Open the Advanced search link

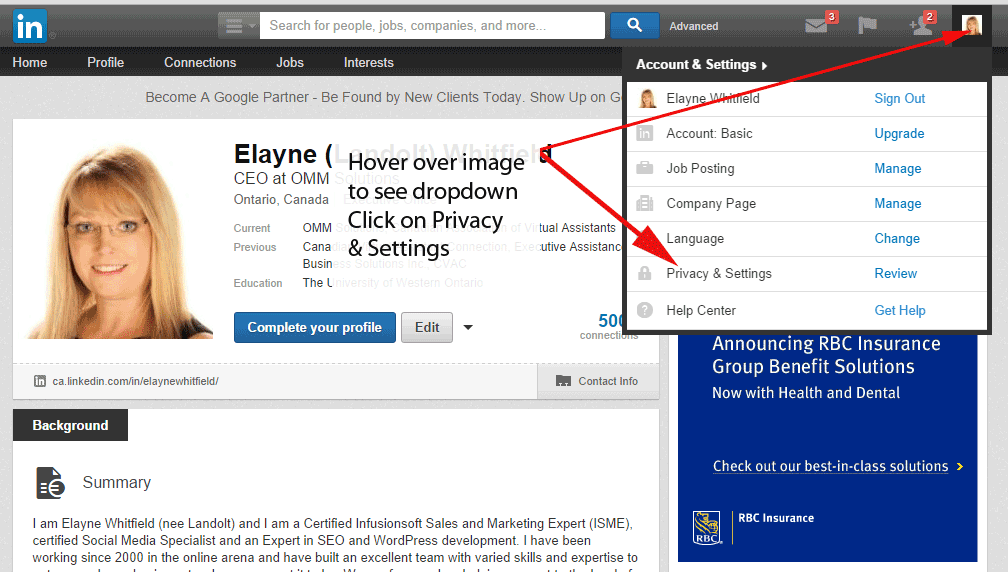(694, 26)
